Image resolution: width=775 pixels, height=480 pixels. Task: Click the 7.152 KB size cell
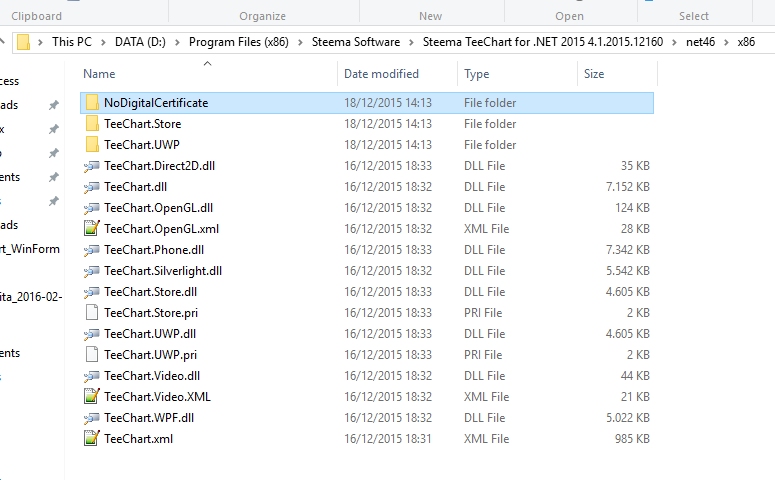pyautogui.click(x=627, y=187)
